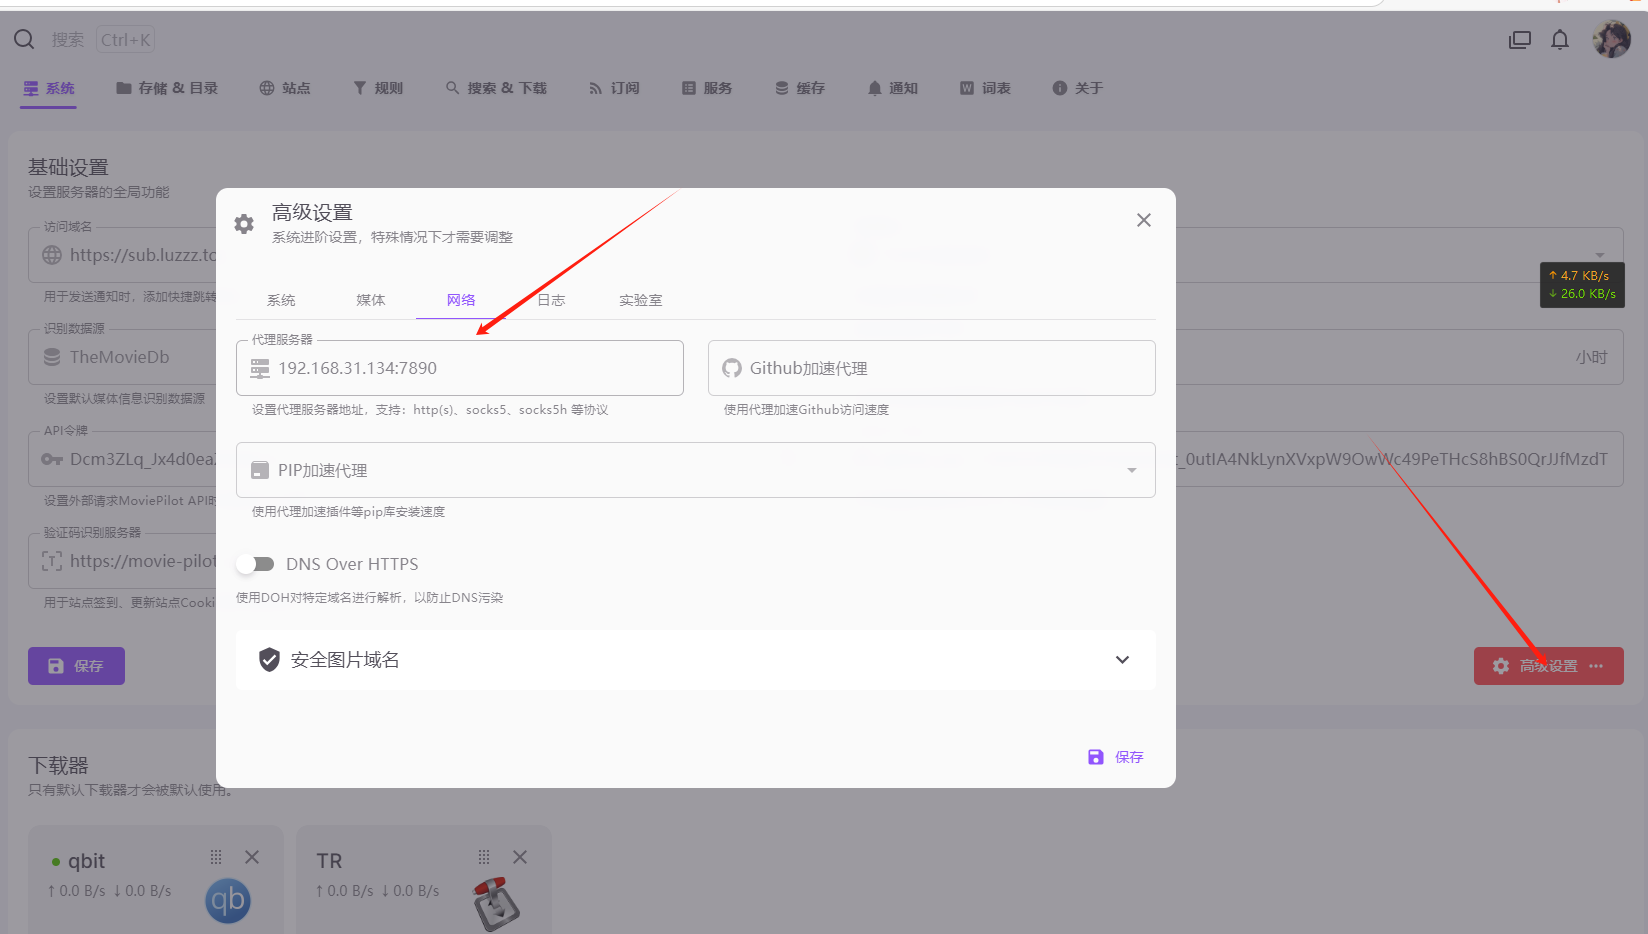1648x934 pixels.
Task: Enable the DNS Over HTTPS switch
Action: 256,564
